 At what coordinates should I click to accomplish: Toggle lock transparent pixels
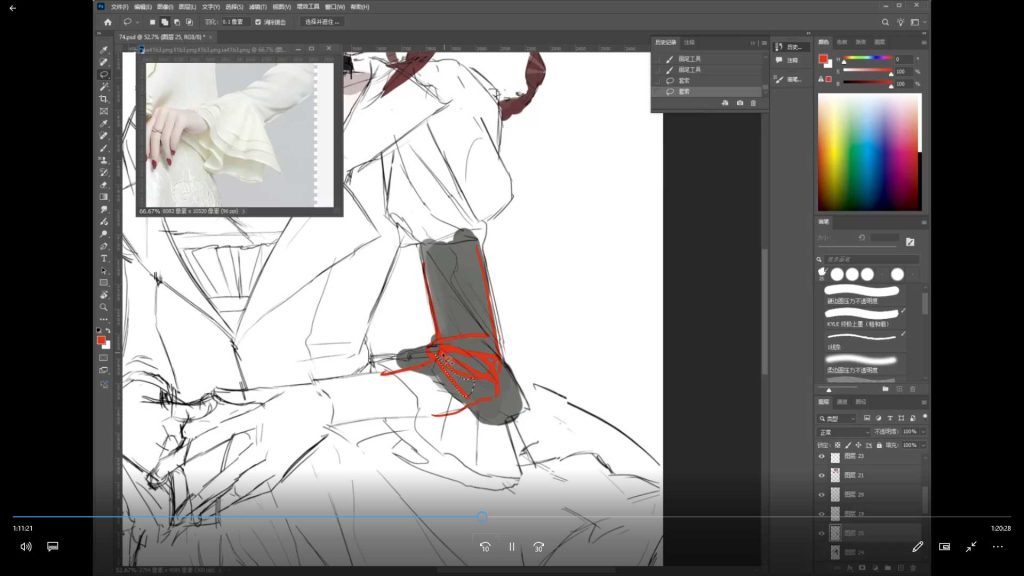point(838,445)
